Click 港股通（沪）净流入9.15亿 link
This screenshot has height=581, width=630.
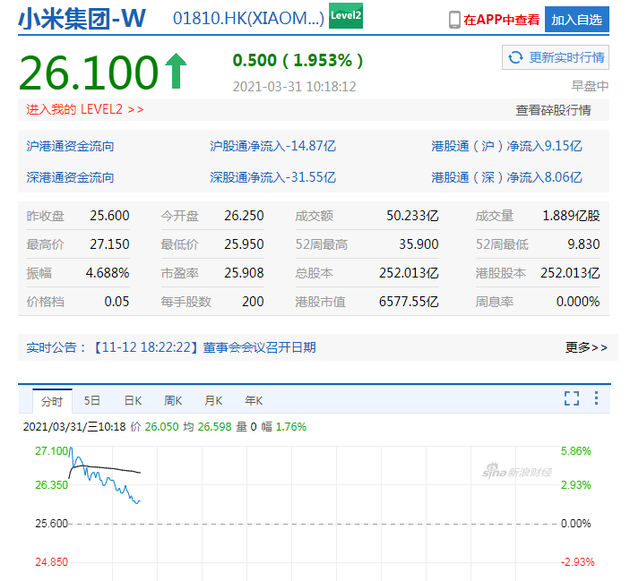[x=507, y=146]
